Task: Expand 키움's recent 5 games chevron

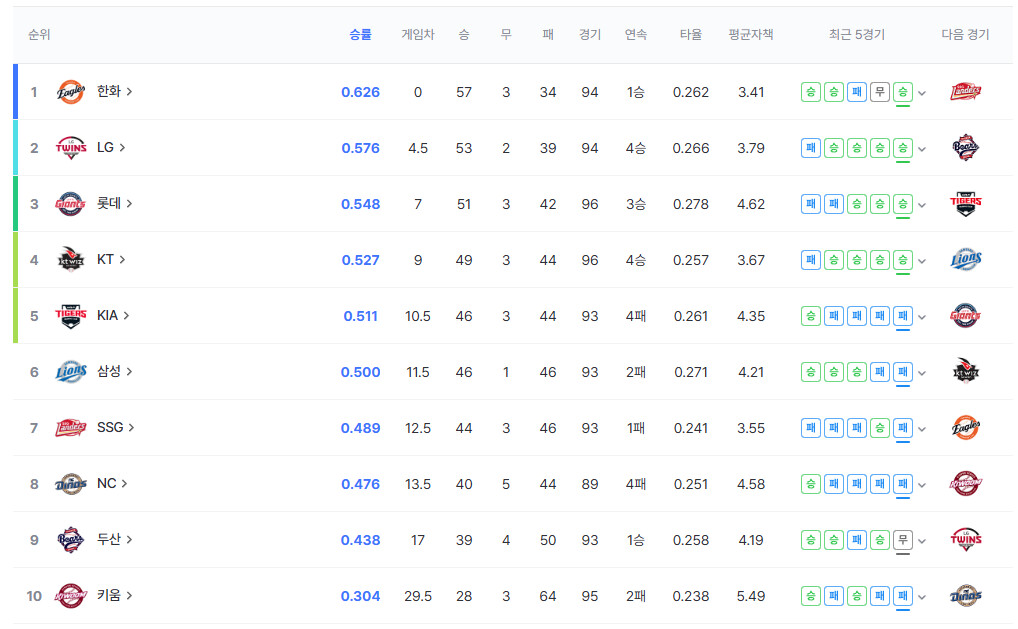Action: click(922, 597)
